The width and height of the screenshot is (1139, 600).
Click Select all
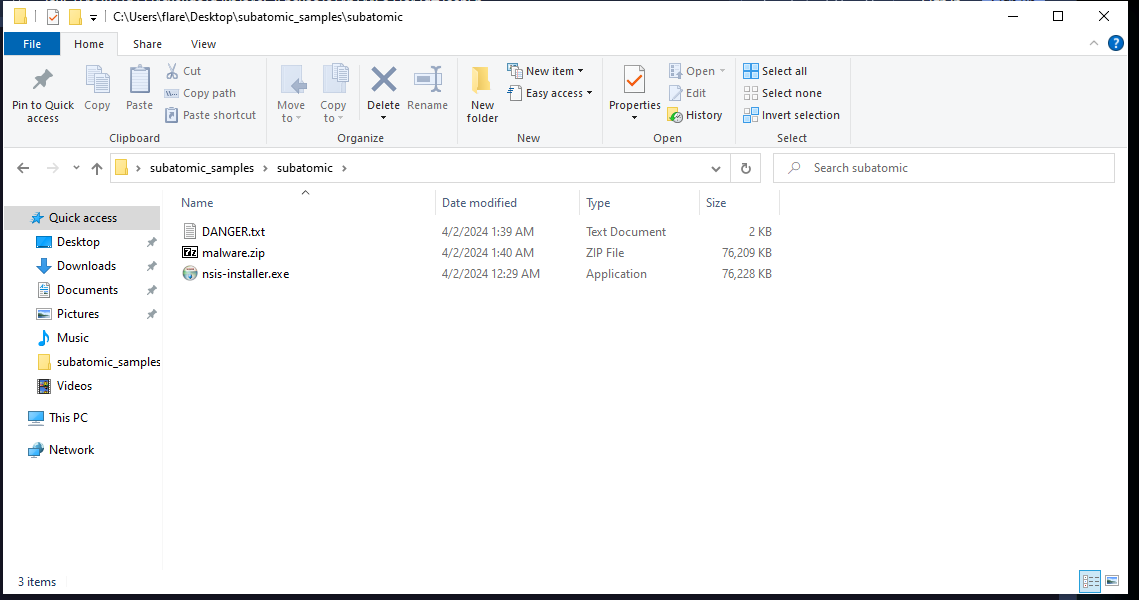775,71
